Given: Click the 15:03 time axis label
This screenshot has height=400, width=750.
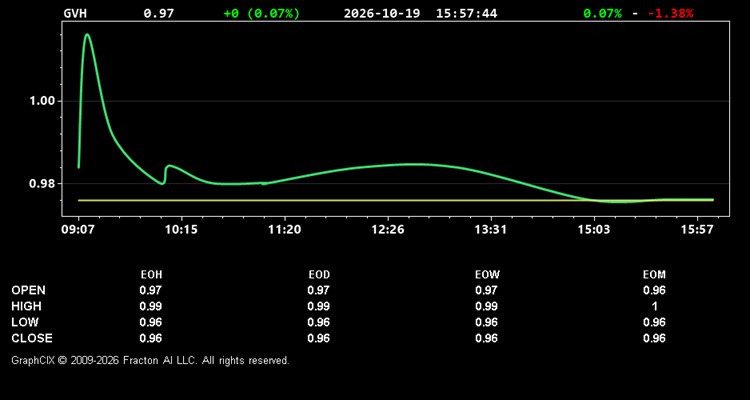Looking at the screenshot, I should (x=594, y=230).
